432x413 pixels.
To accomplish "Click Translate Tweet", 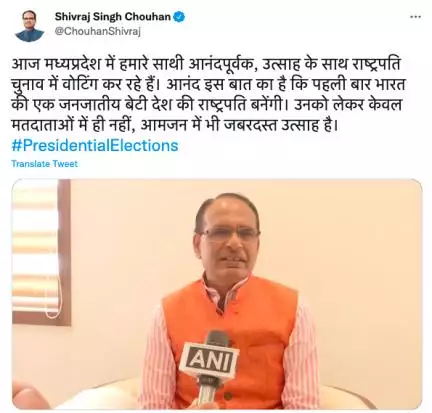I will 44,164.
